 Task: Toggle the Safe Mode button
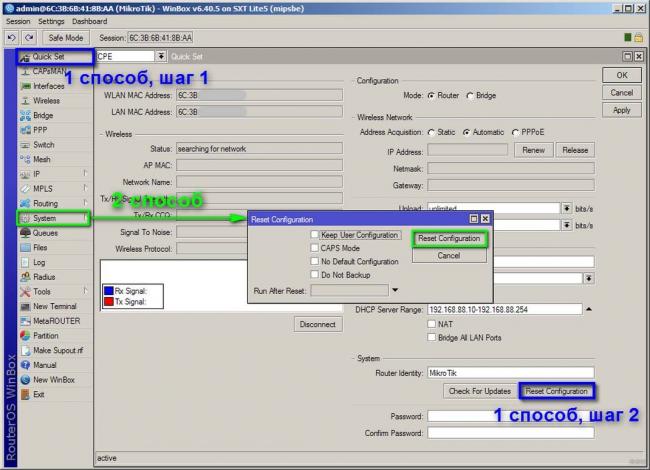pyautogui.click(x=65, y=38)
